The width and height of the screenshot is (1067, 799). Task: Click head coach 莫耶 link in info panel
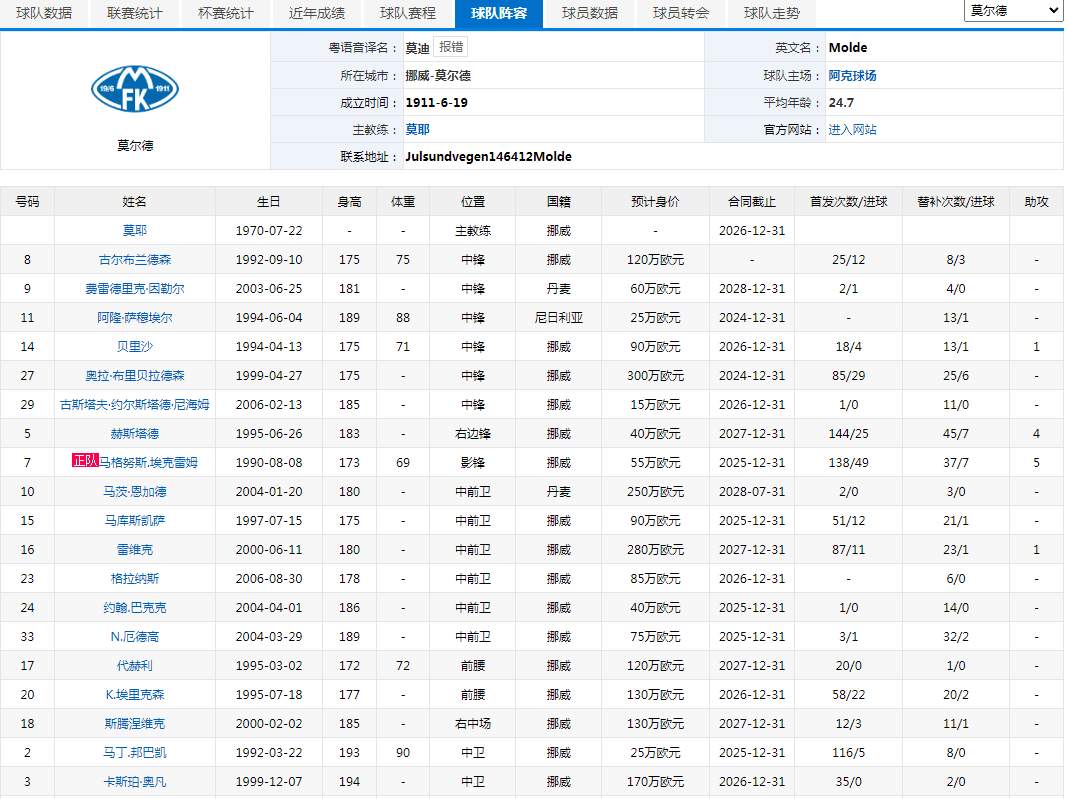(x=417, y=129)
